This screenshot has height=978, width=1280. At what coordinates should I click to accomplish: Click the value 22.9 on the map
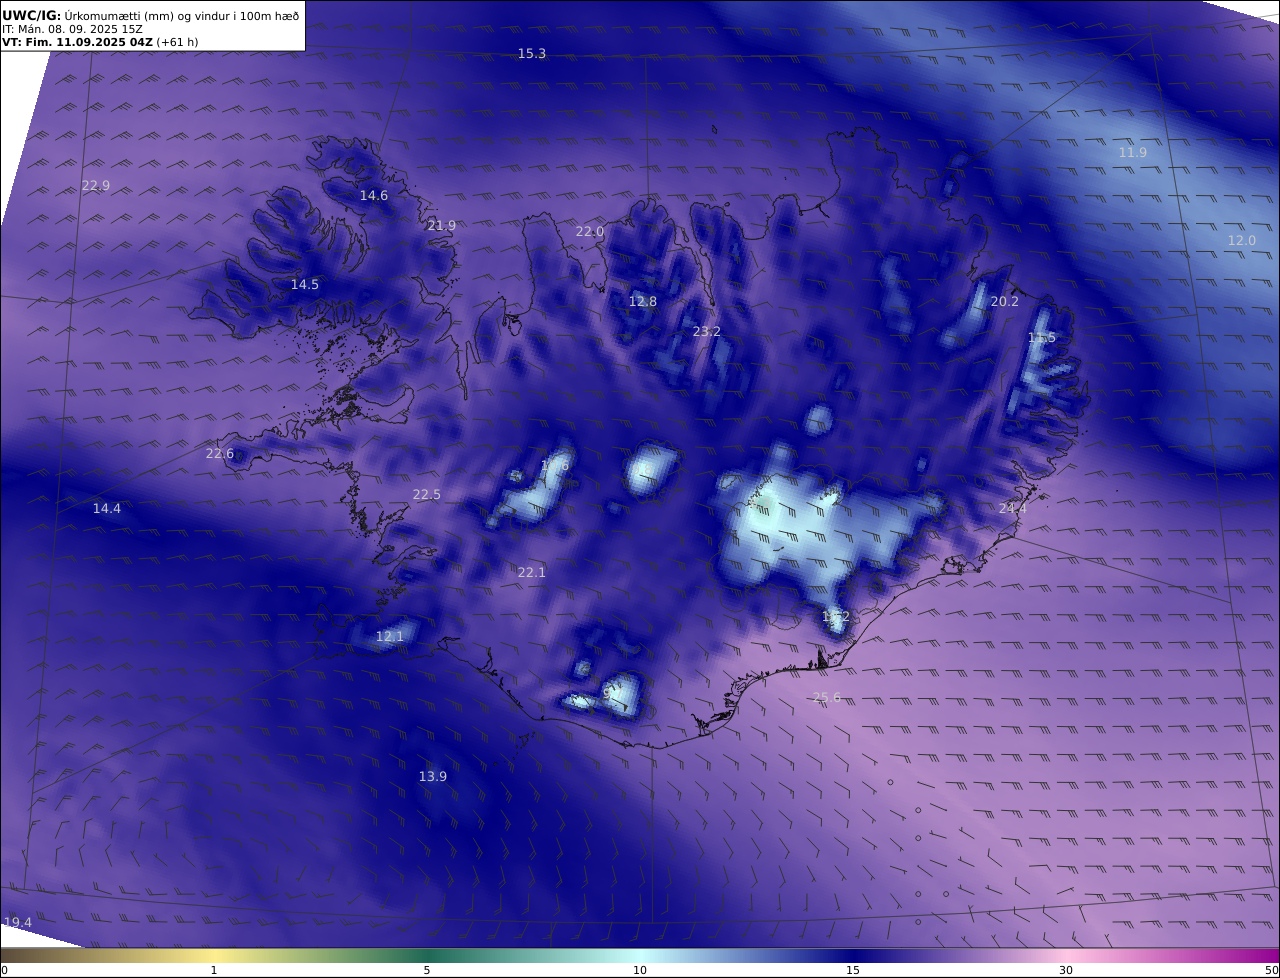[x=96, y=186]
